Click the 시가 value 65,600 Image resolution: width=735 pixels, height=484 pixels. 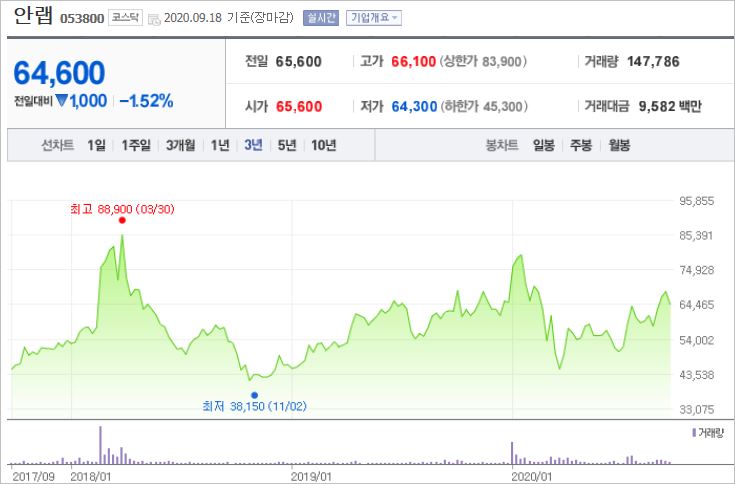pos(299,106)
